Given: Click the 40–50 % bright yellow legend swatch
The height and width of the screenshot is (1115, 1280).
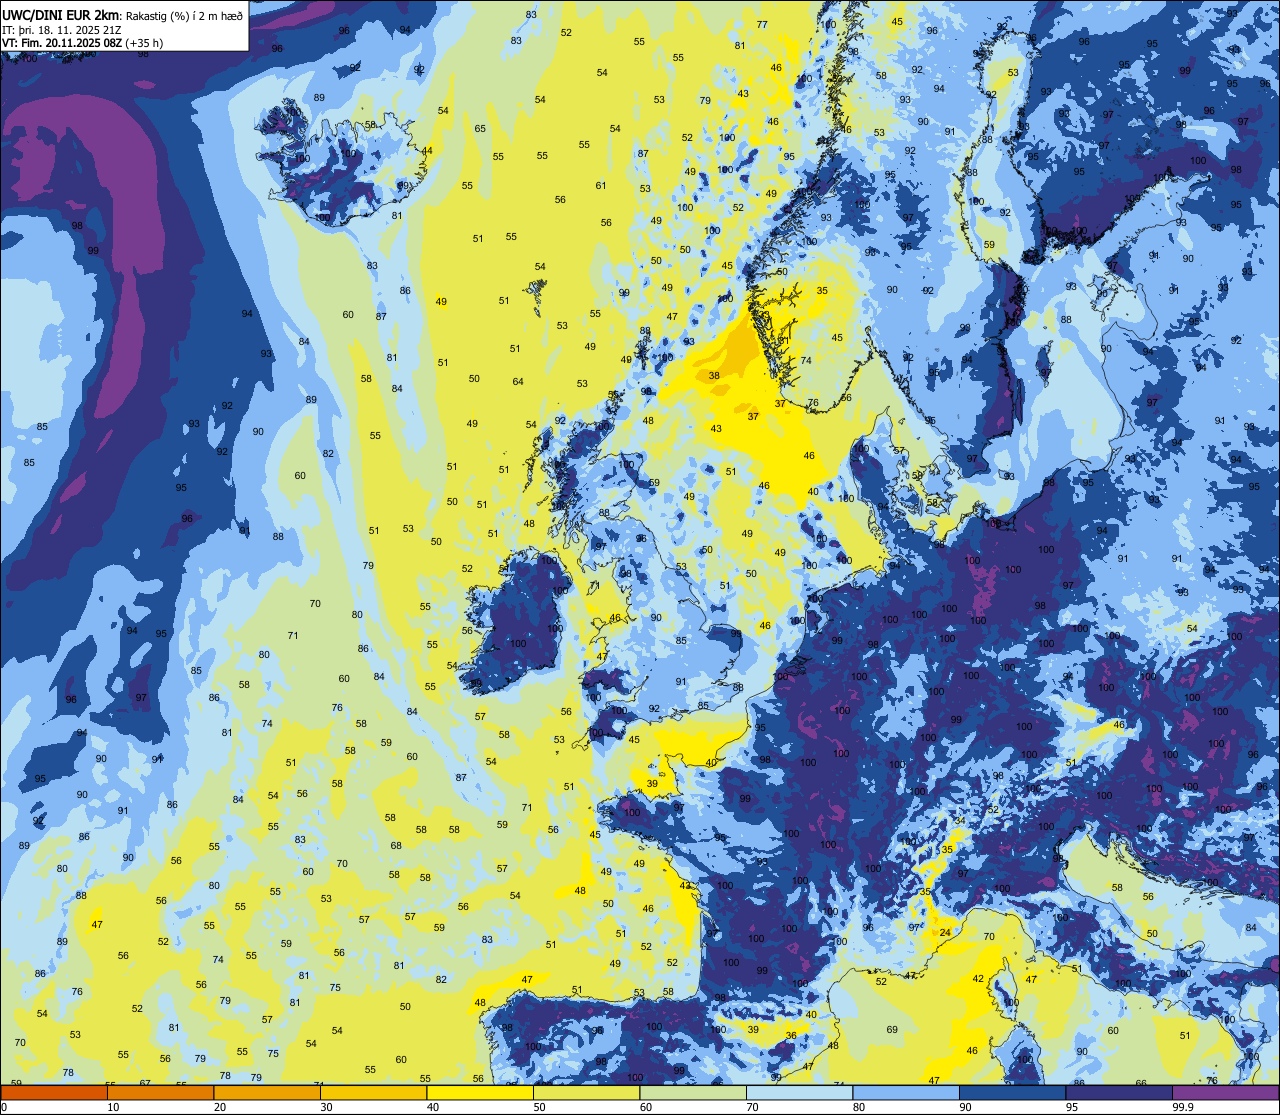Looking at the screenshot, I should tap(479, 1093).
